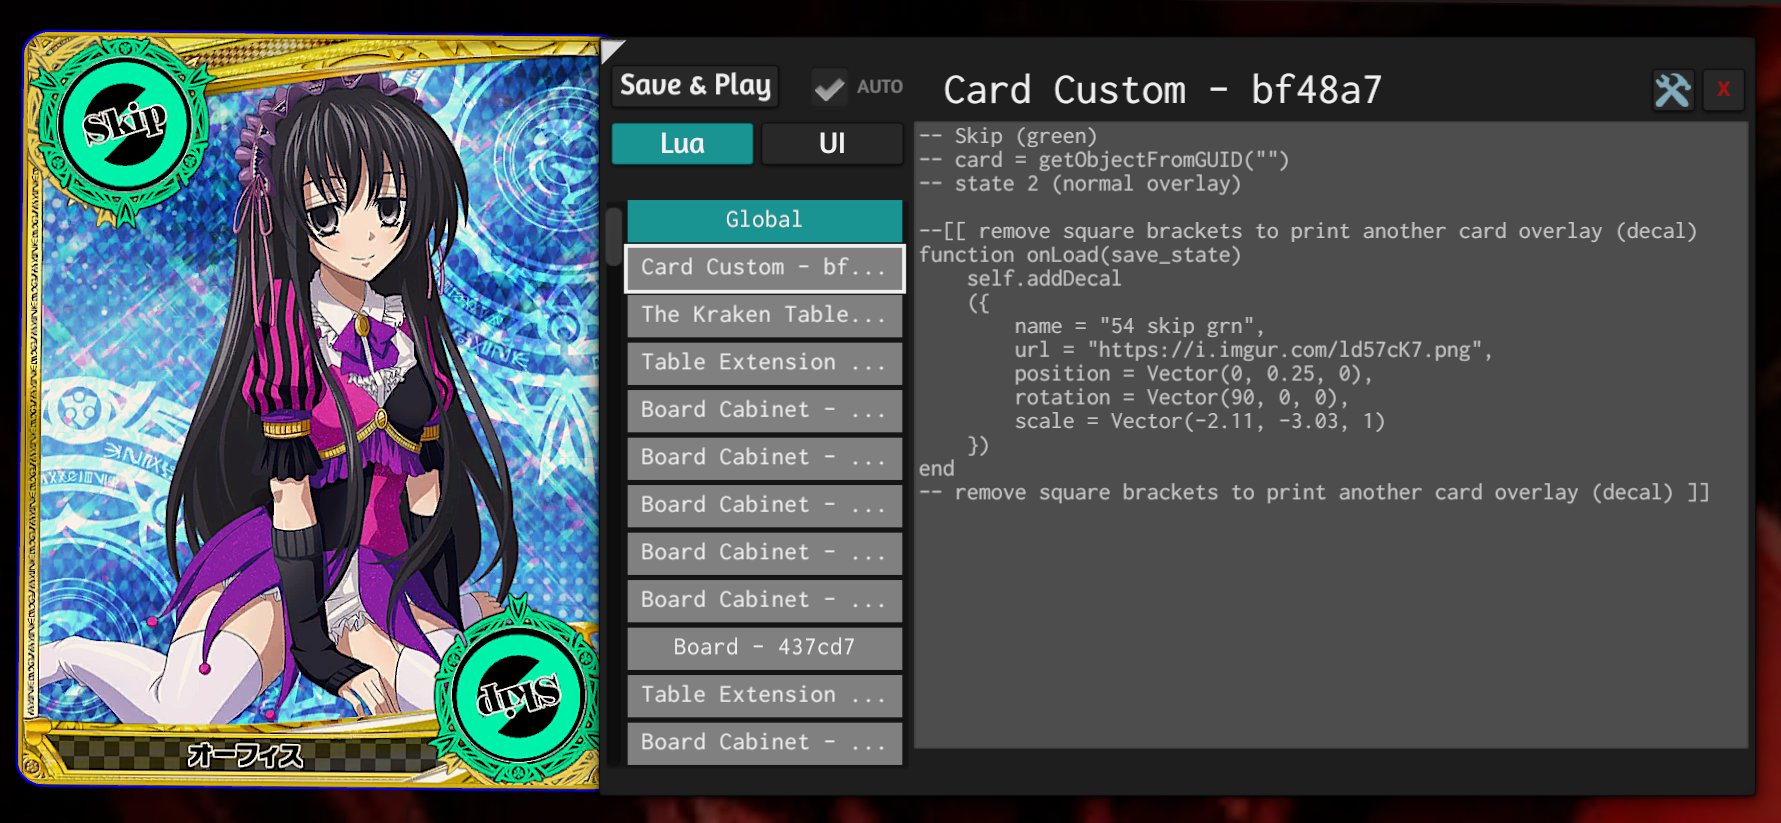
Task: Click the card name label オーフィス
Action: click(245, 755)
